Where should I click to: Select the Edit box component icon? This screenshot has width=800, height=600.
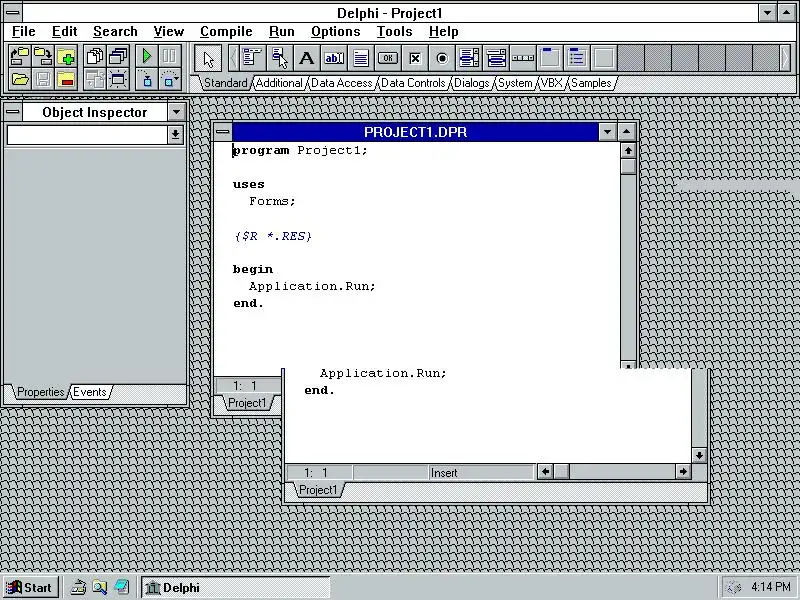click(334, 58)
